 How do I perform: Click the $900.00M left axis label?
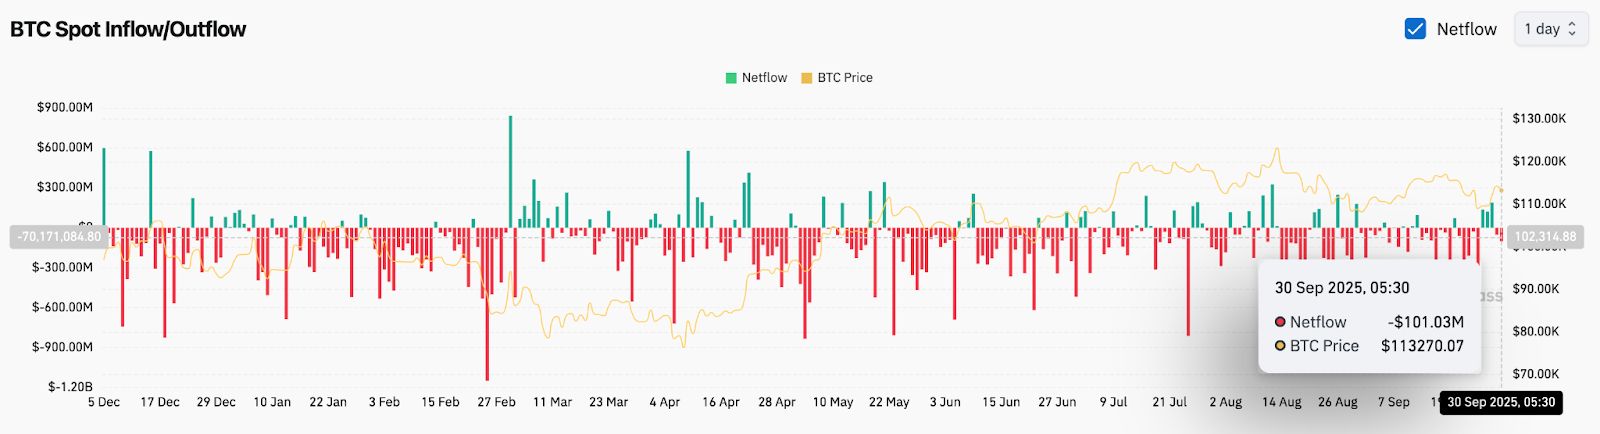(65, 107)
